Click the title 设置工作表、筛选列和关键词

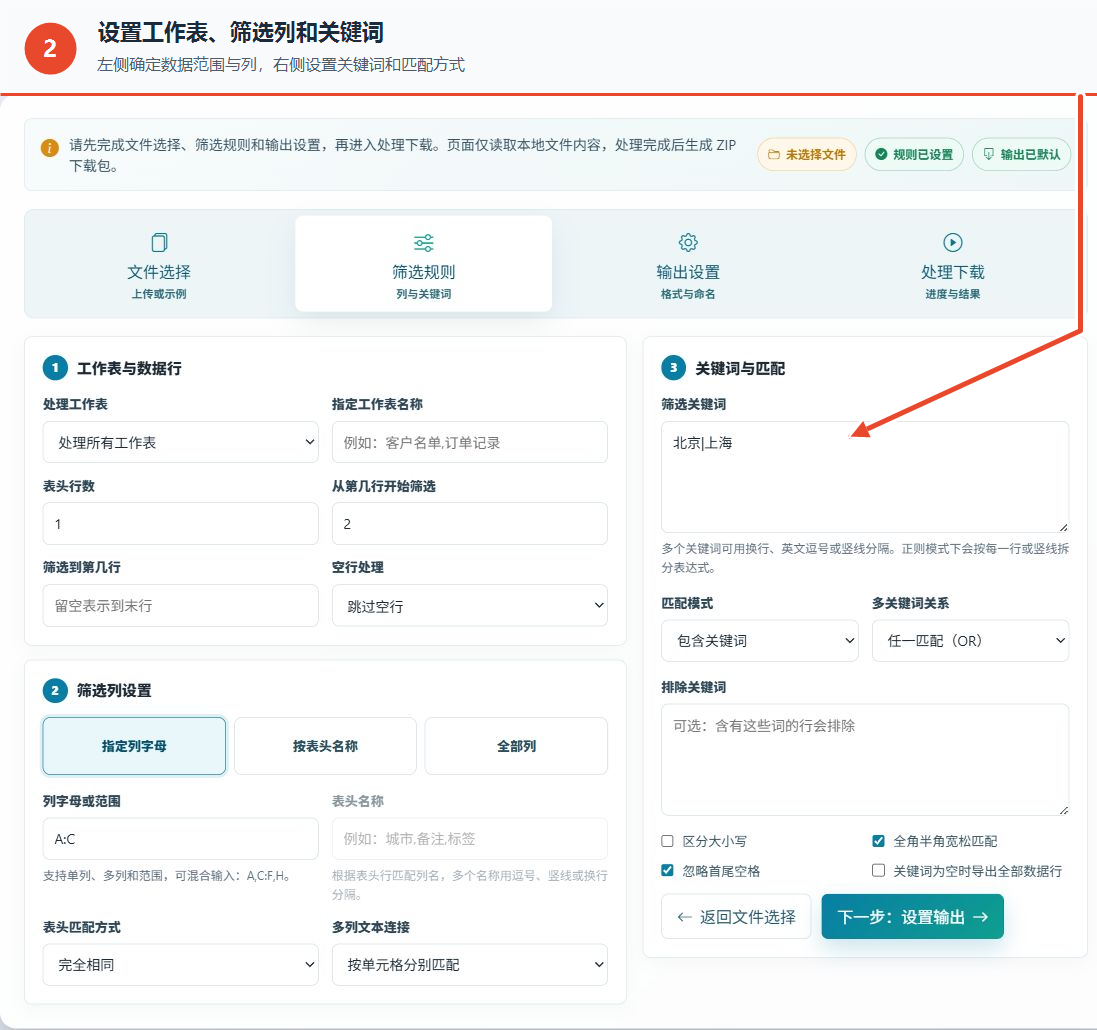[x=240, y=32]
